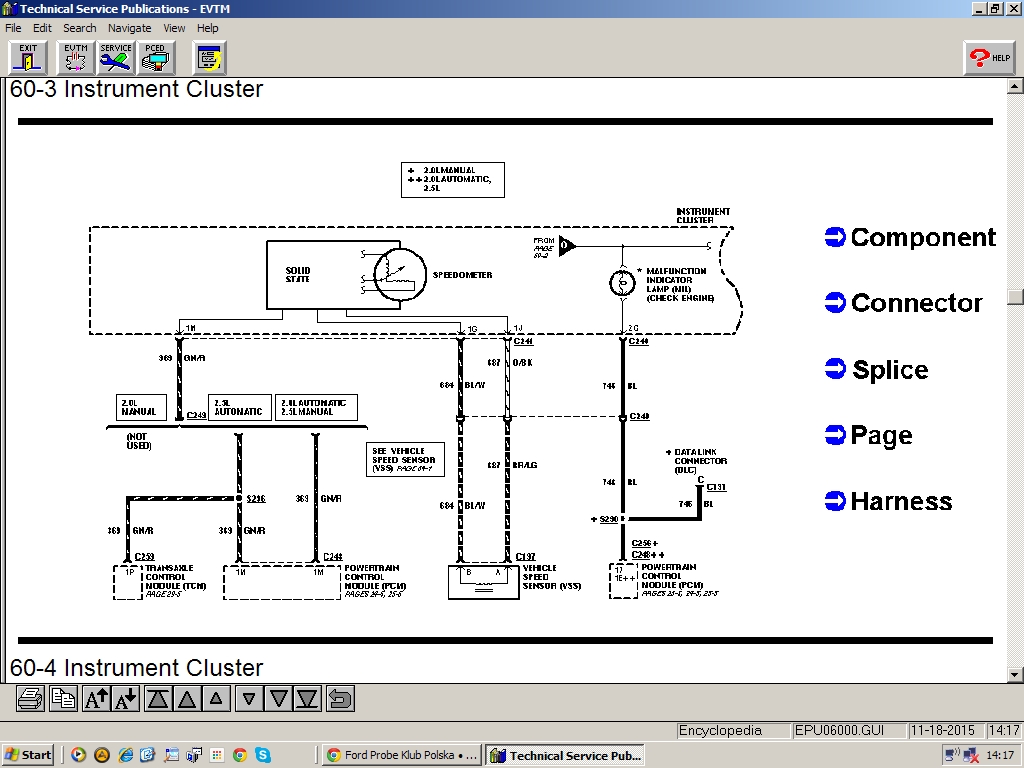
Task: Go back using the return arrow icon
Action: [x=340, y=699]
